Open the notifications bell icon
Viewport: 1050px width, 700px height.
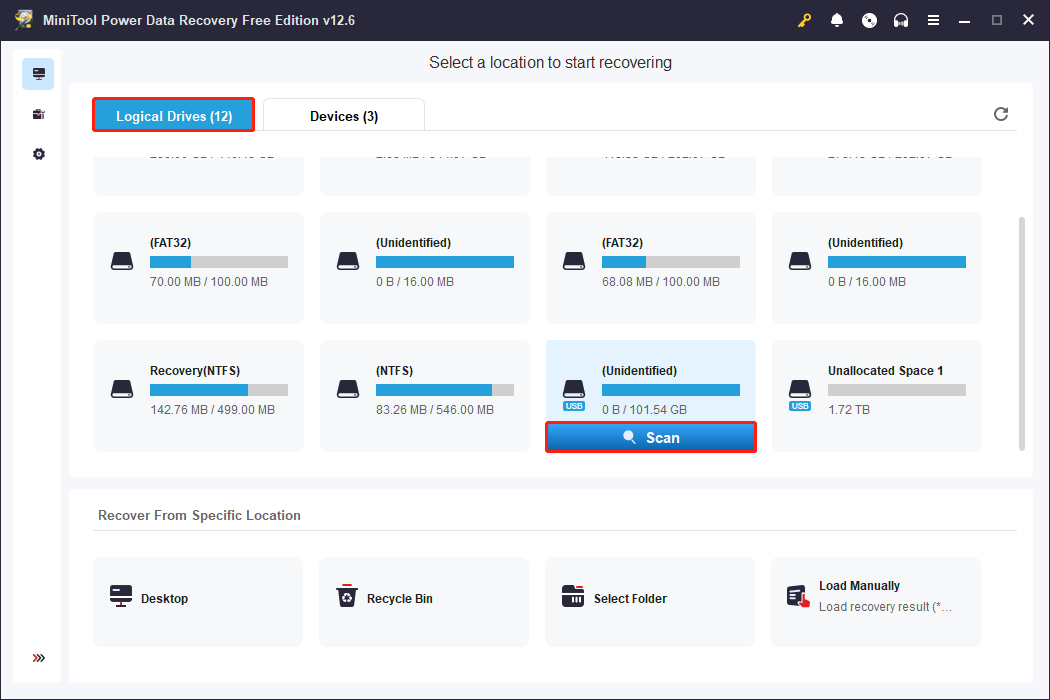pyautogui.click(x=837, y=20)
